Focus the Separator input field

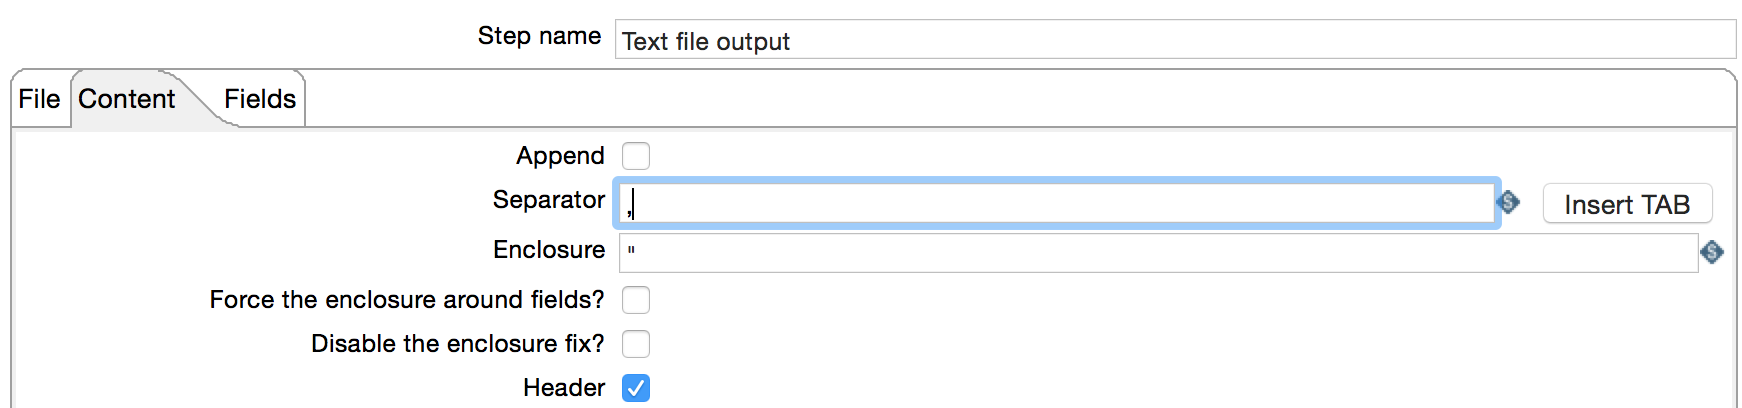[x=1058, y=203]
